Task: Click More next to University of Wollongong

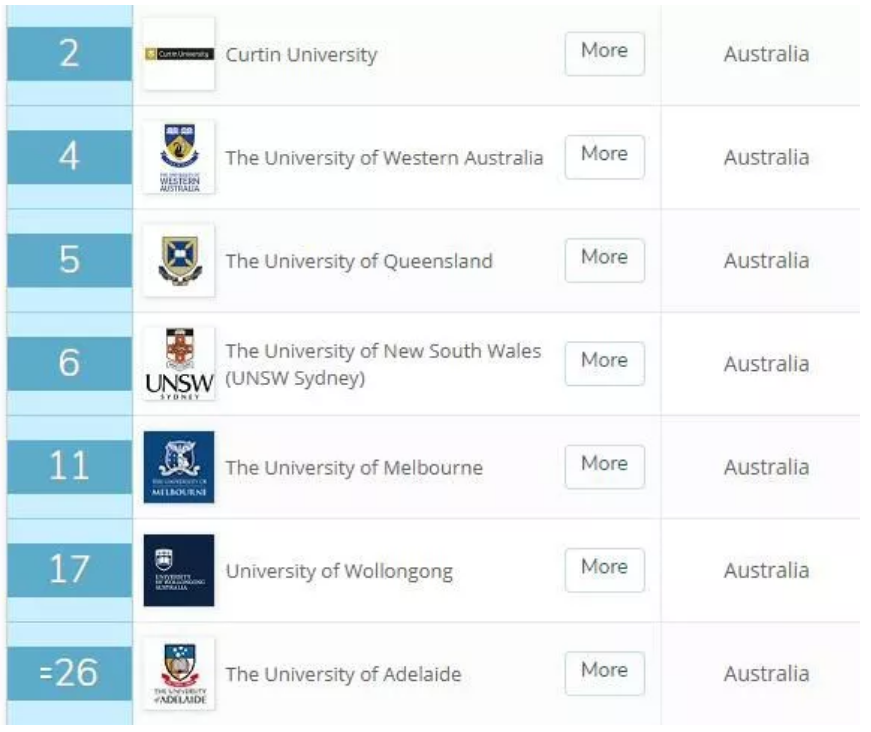Action: click(x=604, y=570)
